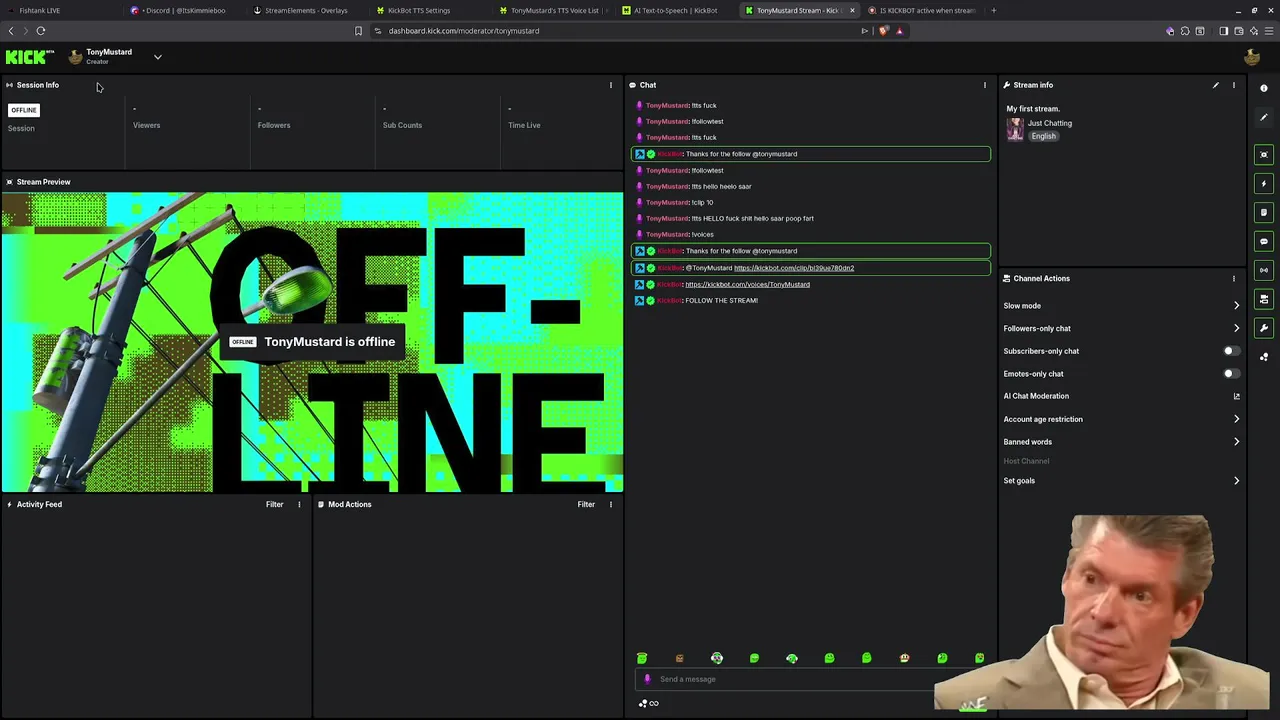The image size is (1280, 720).
Task: Click the '!clip 10' chat message
Action: click(x=702, y=202)
